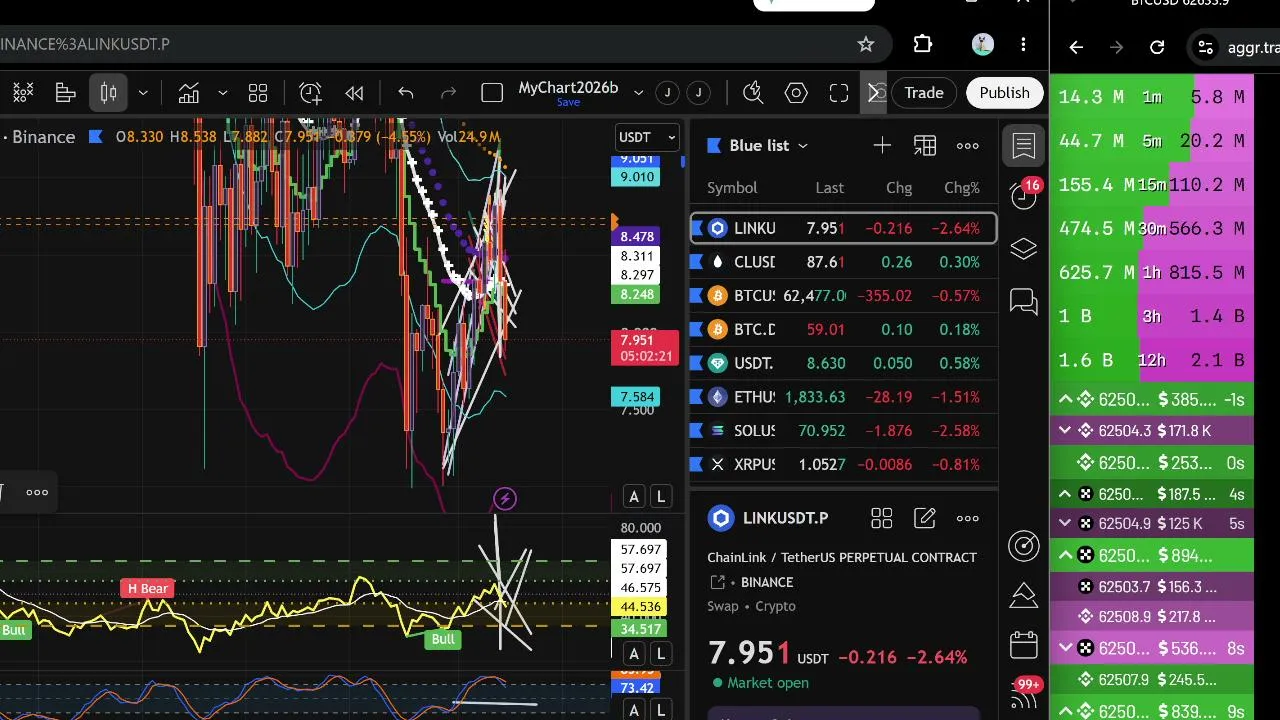
Task: Toggle the blue flag on the BTCUS row
Action: click(x=697, y=296)
